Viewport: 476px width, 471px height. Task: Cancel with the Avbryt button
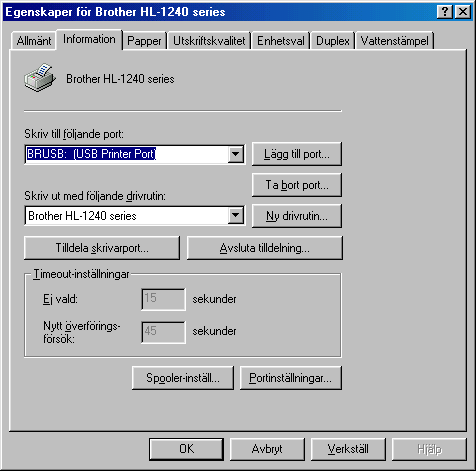267,449
